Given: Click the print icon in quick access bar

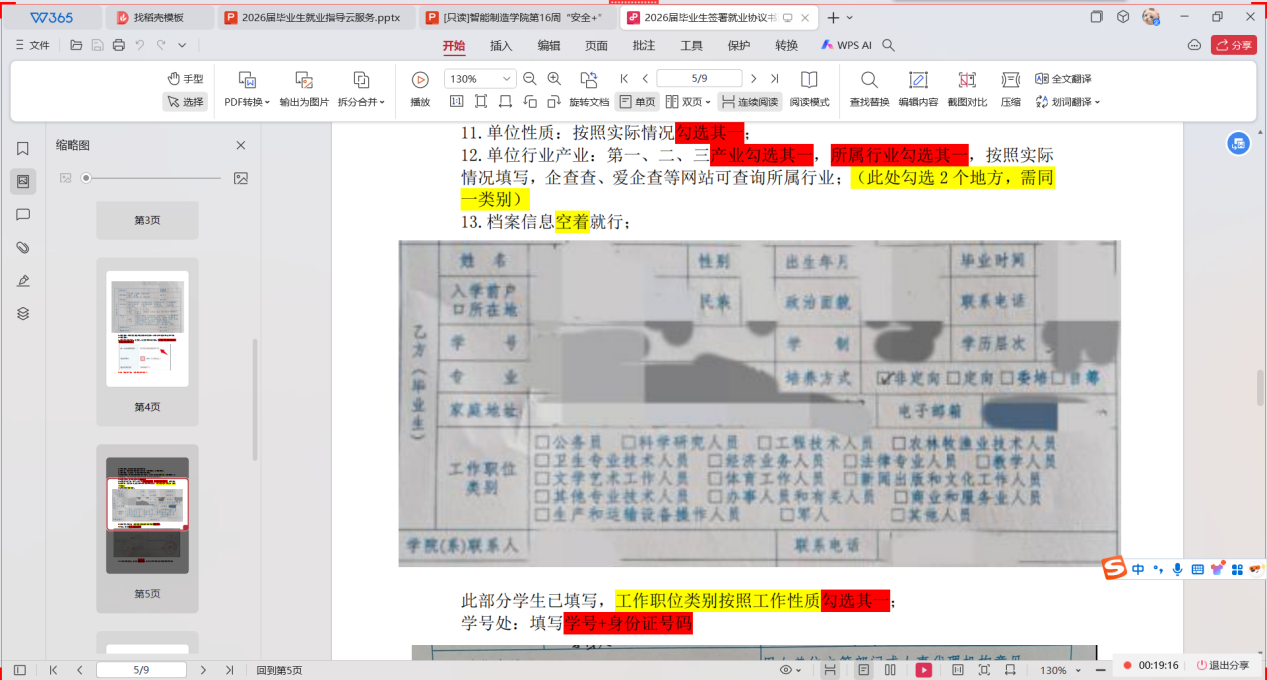Looking at the screenshot, I should coord(119,45).
